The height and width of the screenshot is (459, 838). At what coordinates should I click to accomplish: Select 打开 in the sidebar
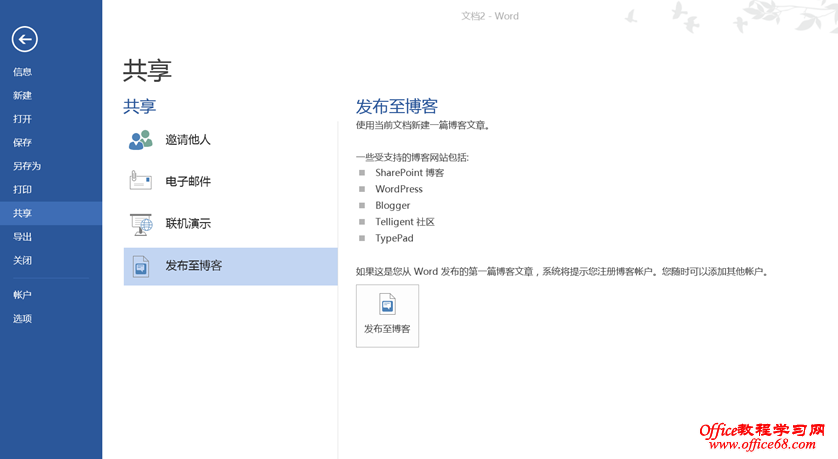pyautogui.click(x=22, y=119)
